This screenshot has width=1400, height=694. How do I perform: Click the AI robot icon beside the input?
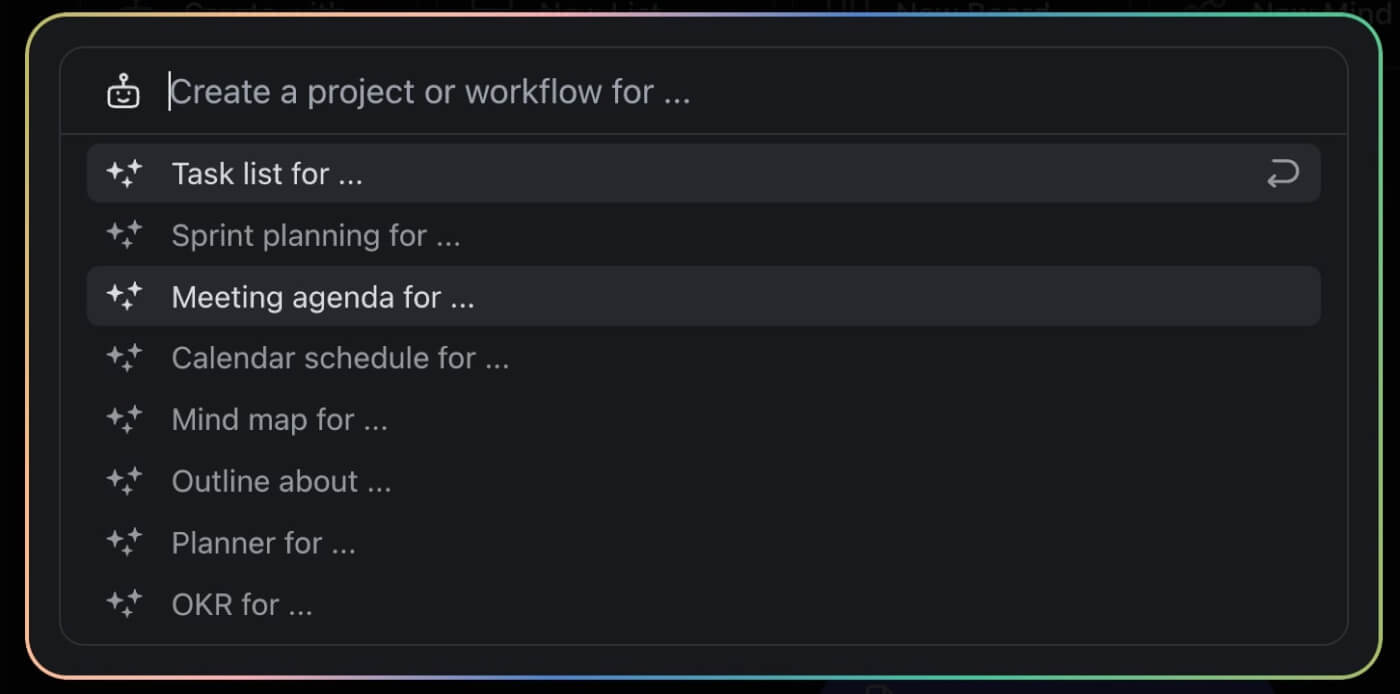coord(122,90)
